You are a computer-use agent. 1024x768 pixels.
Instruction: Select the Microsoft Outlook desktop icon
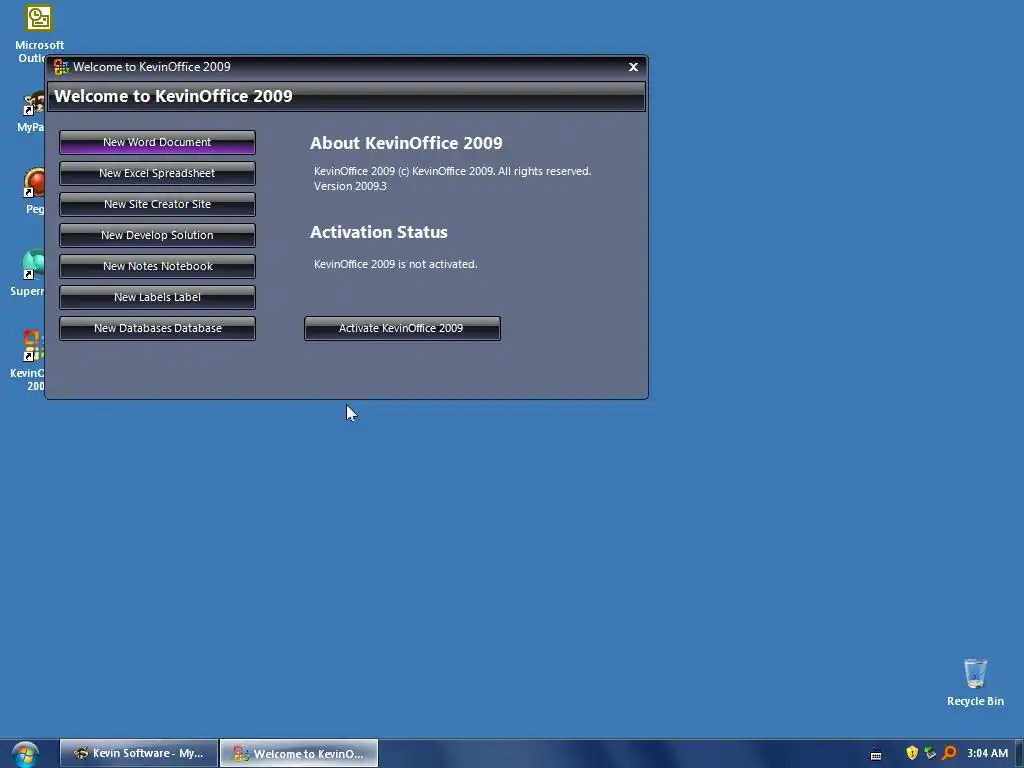click(39, 34)
